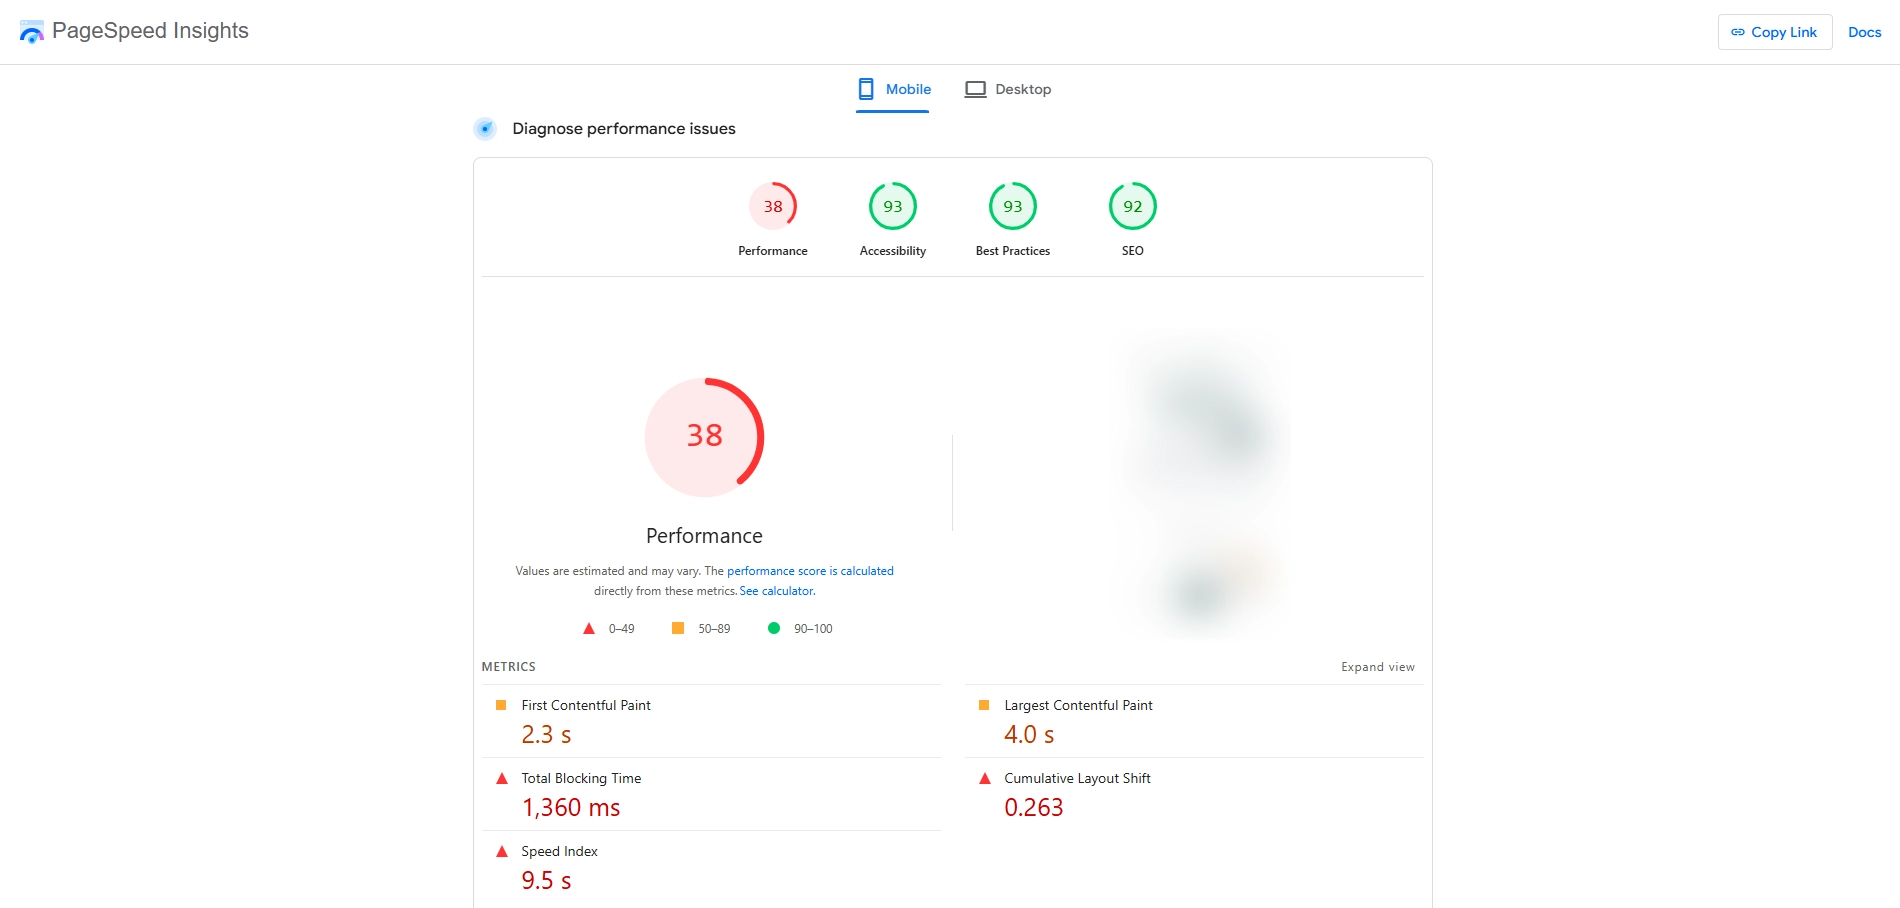
Task: Toggle Expand view for metrics
Action: click(1378, 667)
